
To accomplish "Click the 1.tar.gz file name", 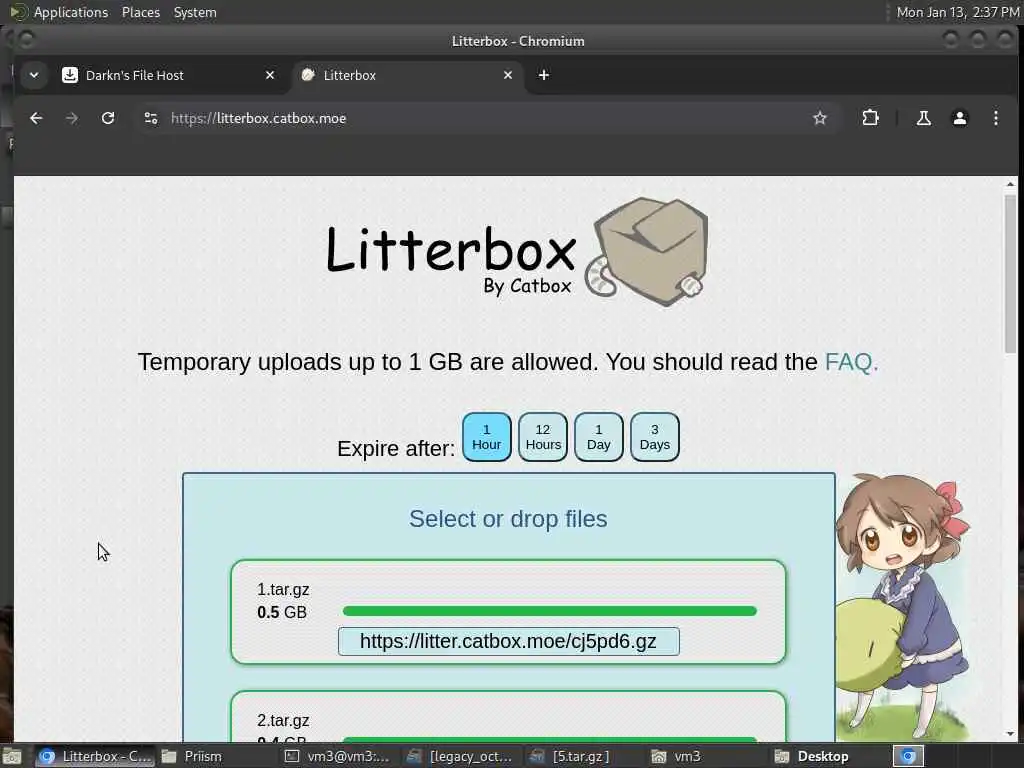I will pos(283,590).
